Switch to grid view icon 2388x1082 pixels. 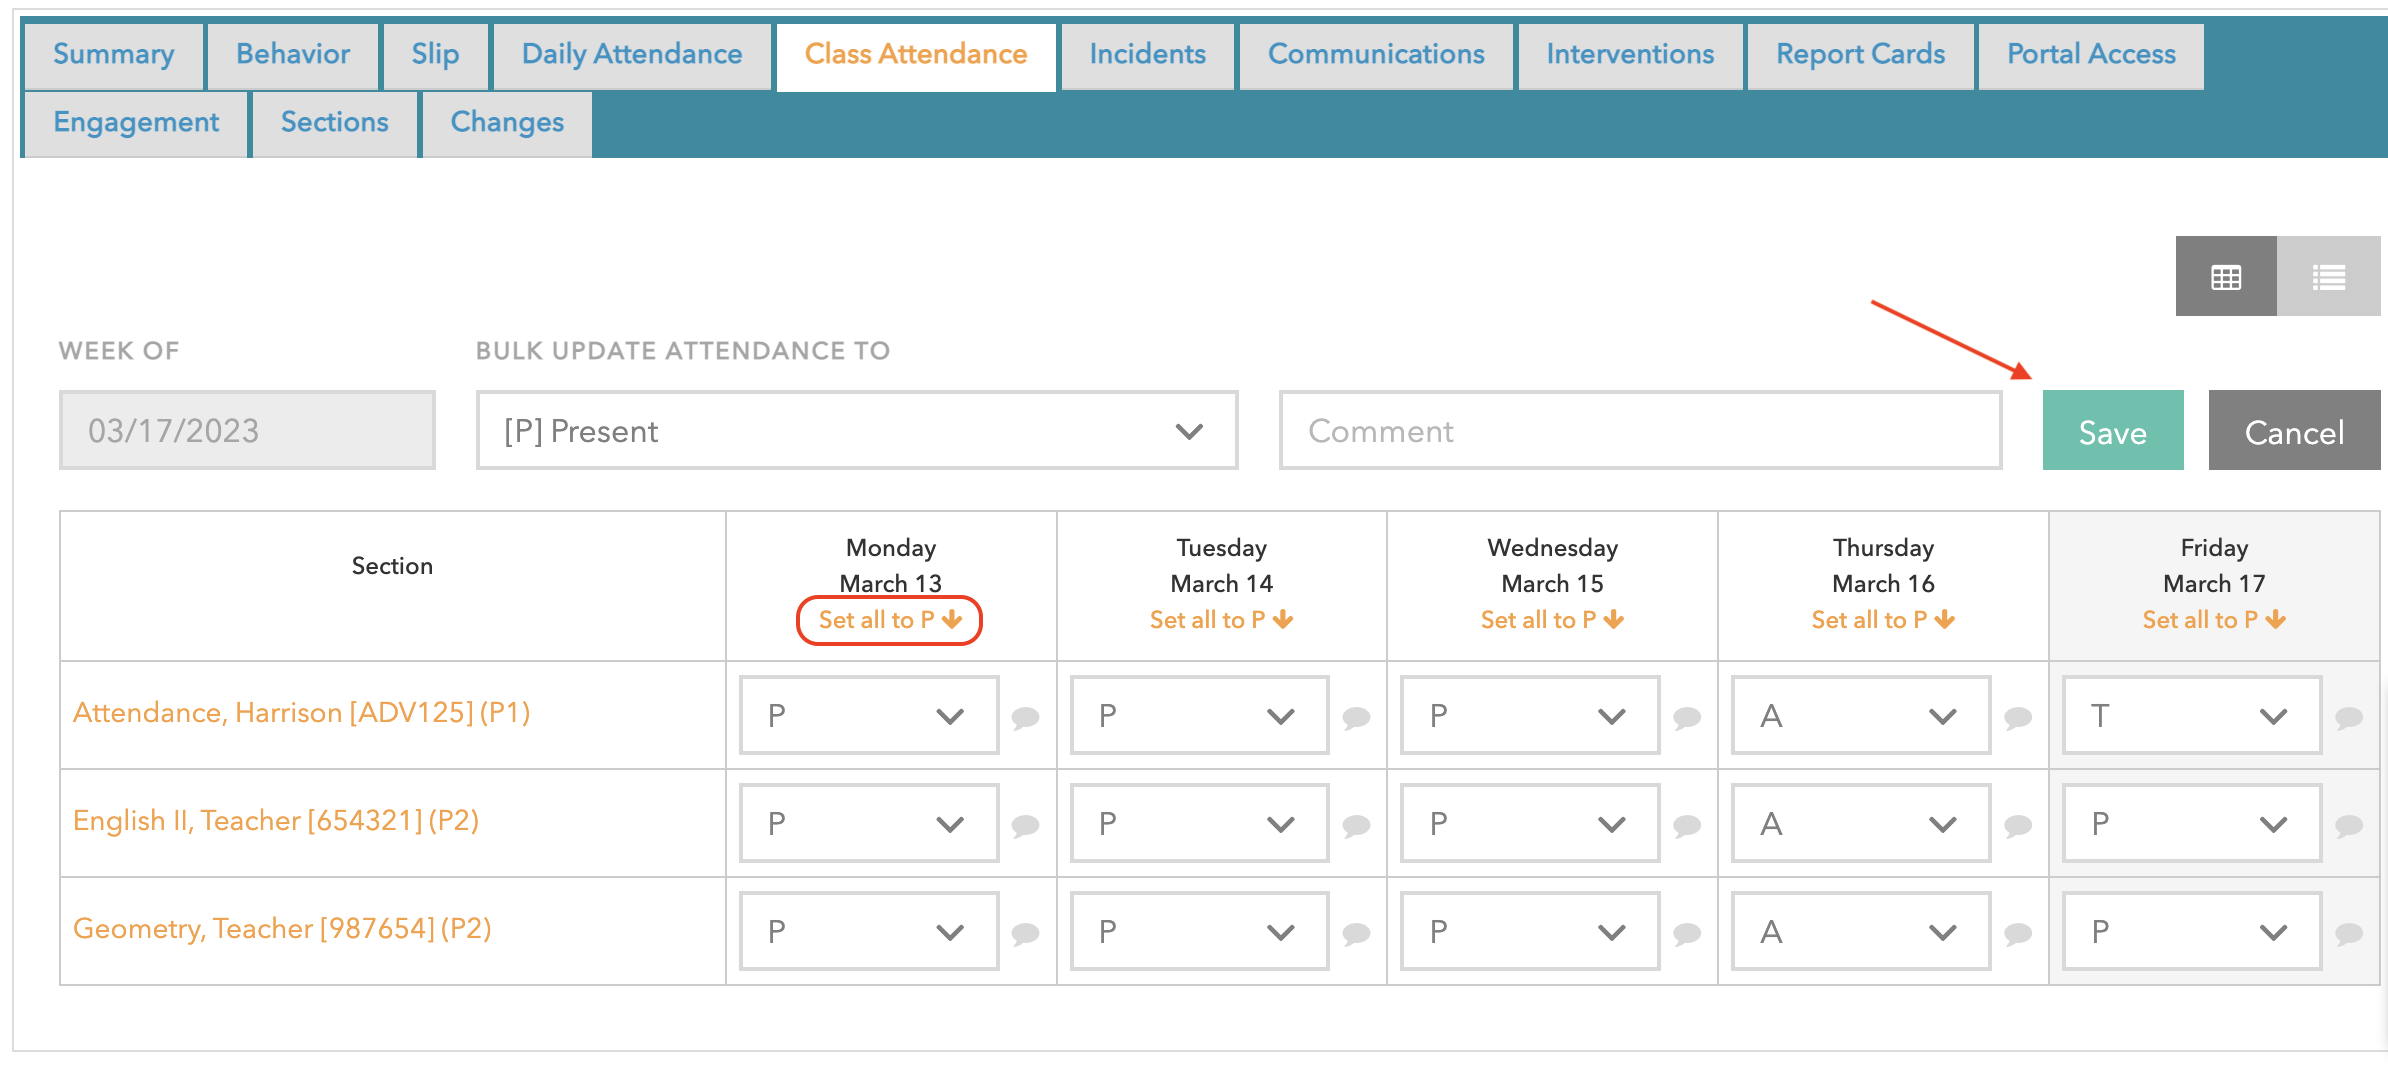2225,277
